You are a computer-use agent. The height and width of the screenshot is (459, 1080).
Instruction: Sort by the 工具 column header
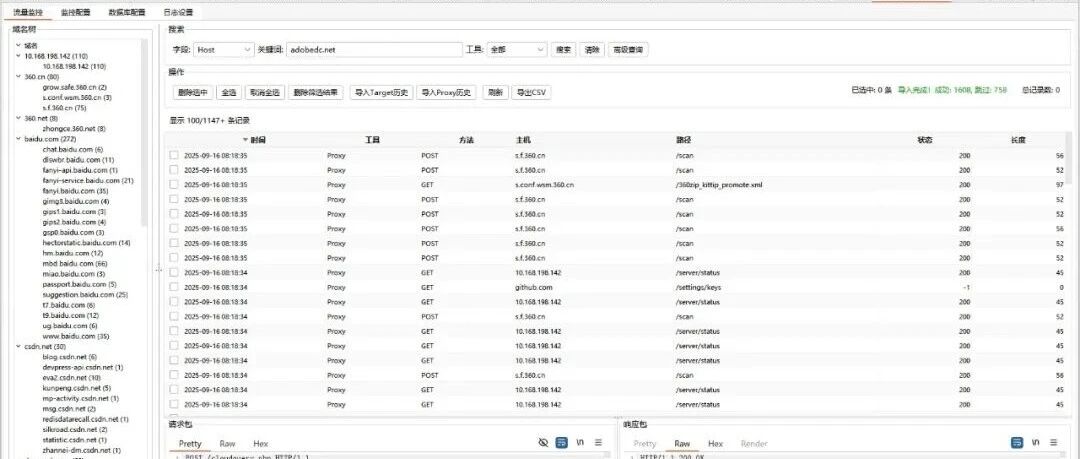pyautogui.click(x=372, y=140)
